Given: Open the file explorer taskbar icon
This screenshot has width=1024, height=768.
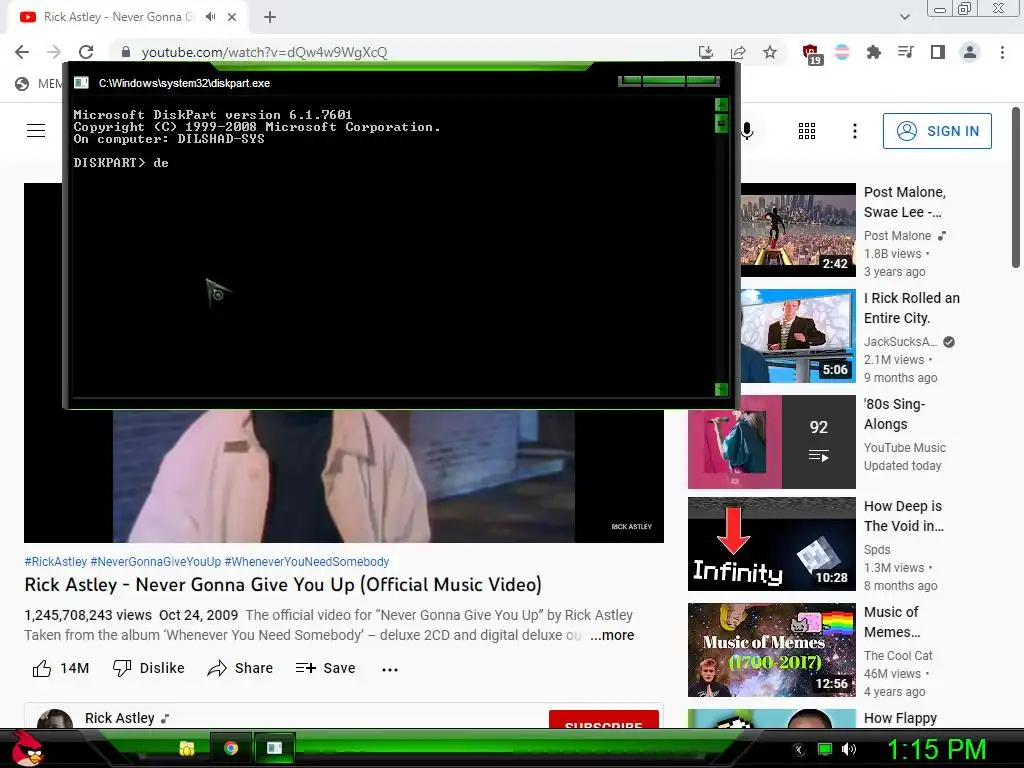Looking at the screenshot, I should tap(187, 748).
